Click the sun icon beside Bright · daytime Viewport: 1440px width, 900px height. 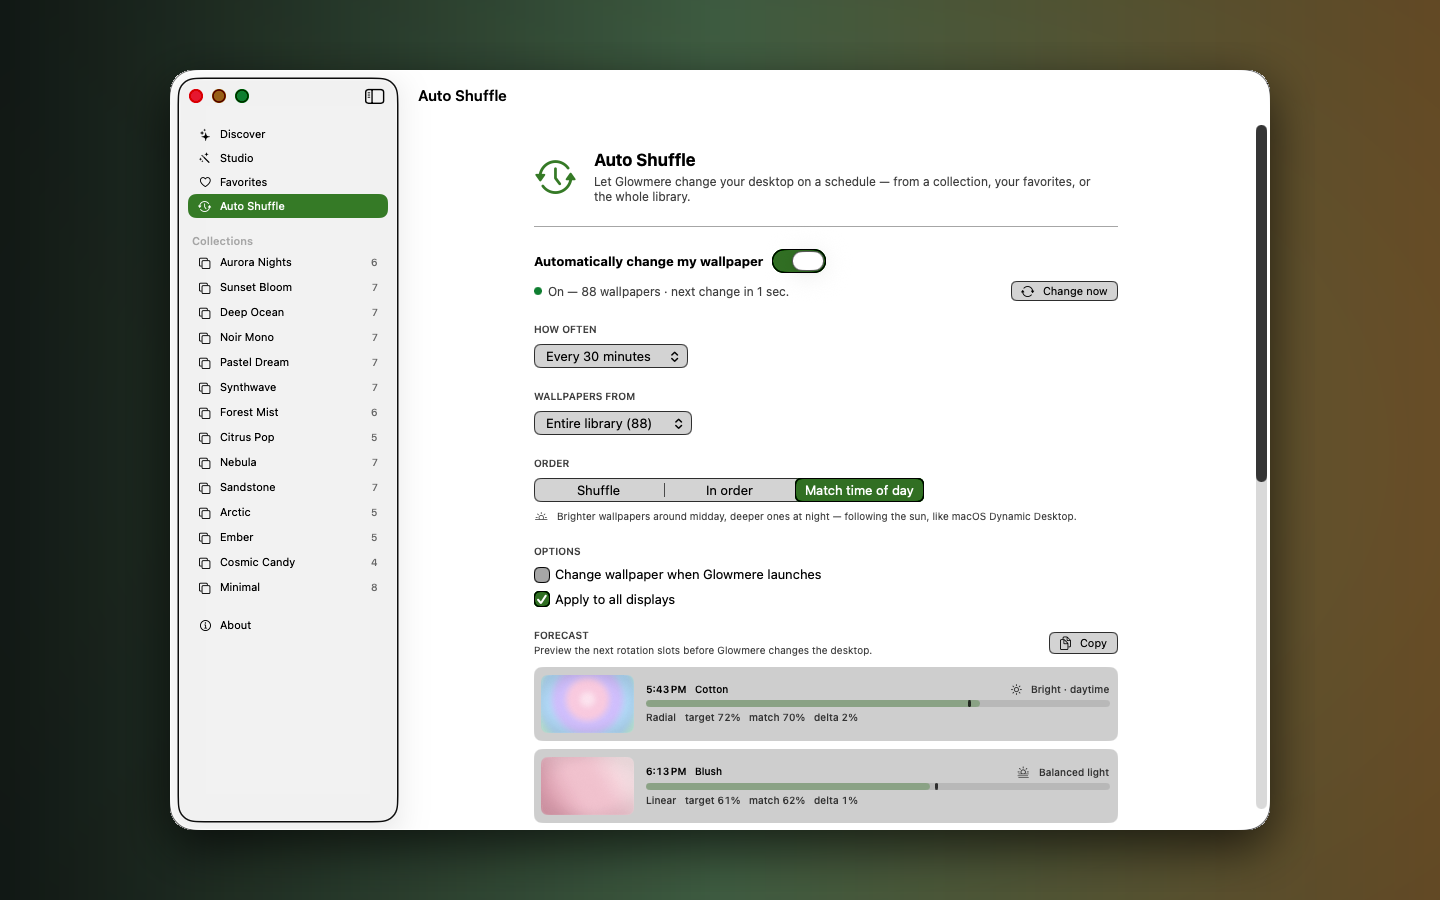coord(1016,690)
